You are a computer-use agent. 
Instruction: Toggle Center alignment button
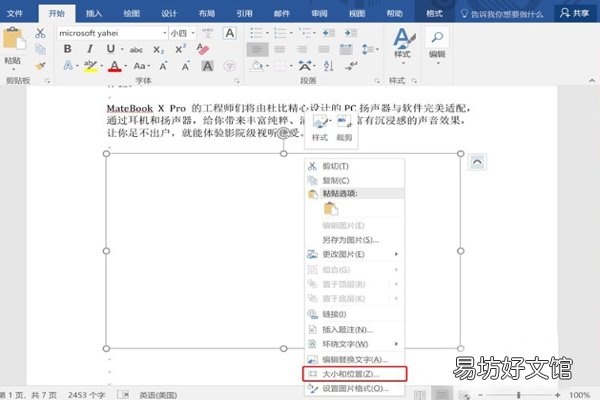point(279,49)
